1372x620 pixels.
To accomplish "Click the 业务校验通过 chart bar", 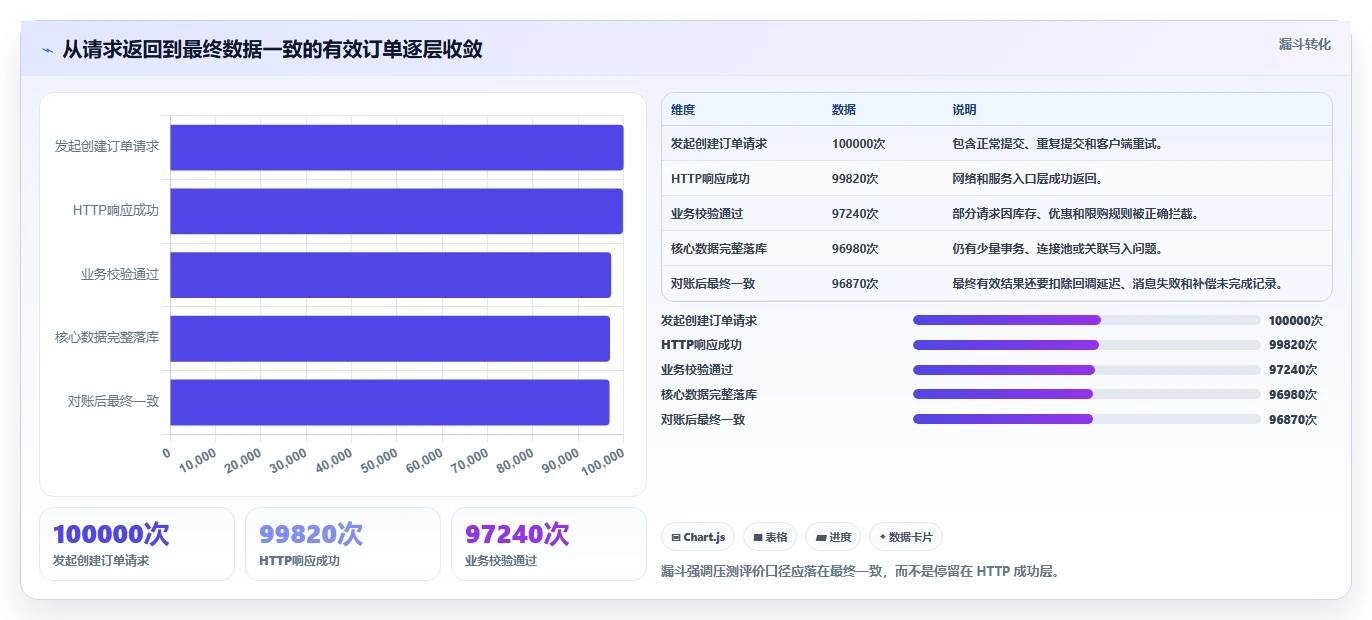I will [390, 275].
